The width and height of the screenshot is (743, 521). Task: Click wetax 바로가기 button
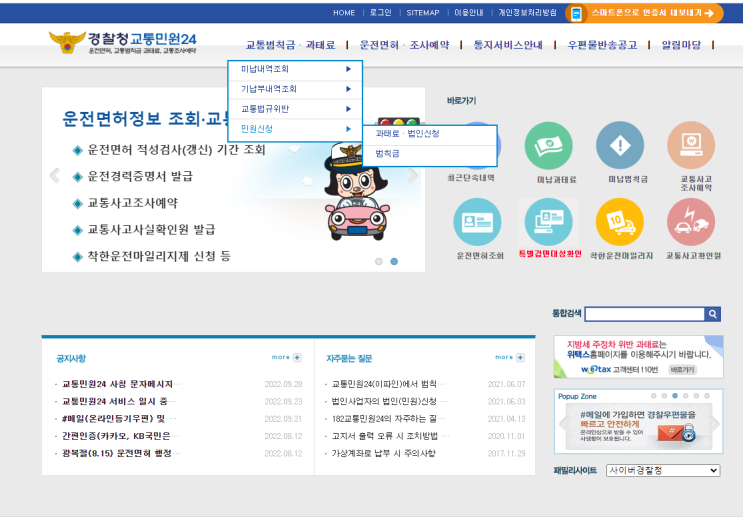click(682, 370)
